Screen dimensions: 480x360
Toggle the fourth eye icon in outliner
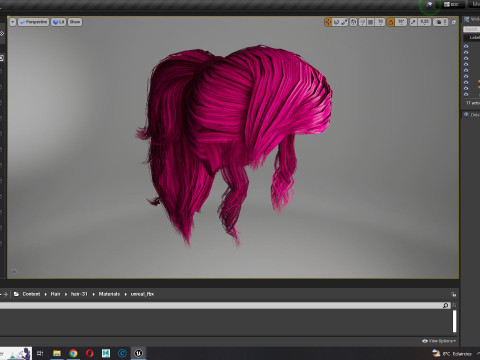point(466,64)
